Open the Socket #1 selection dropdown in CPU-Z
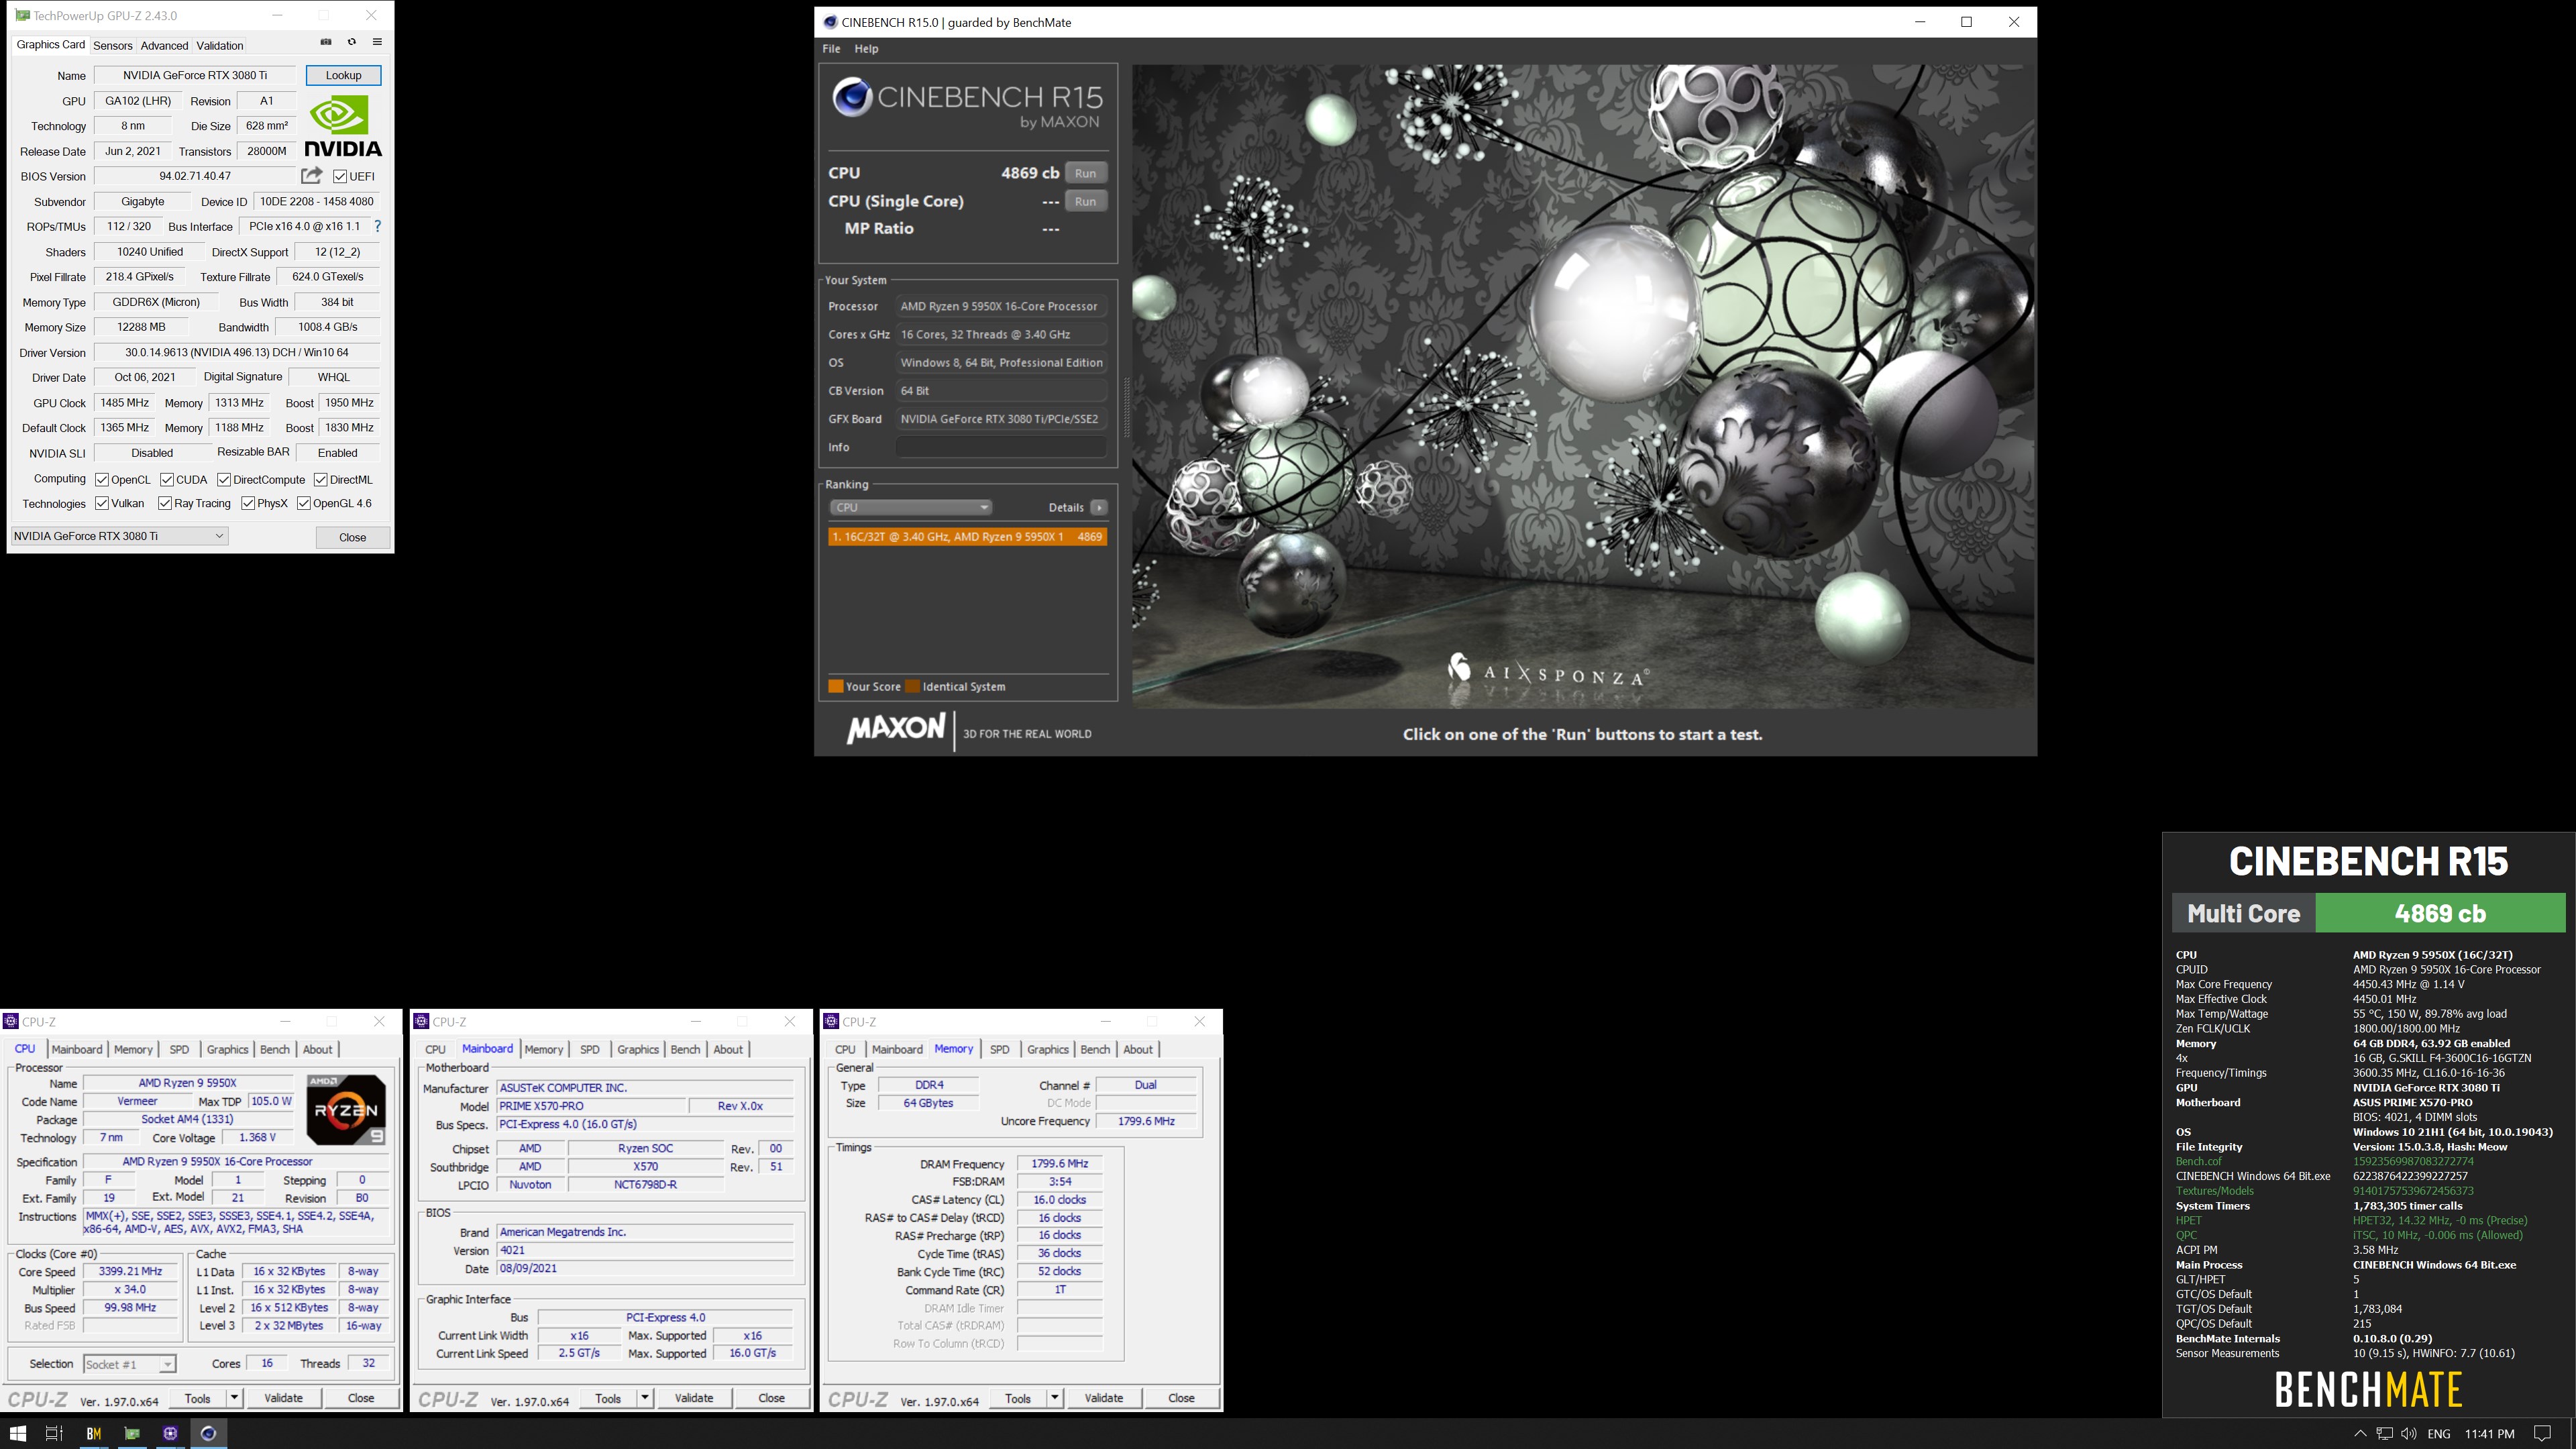This screenshot has width=2576, height=1449. pyautogui.click(x=129, y=1364)
